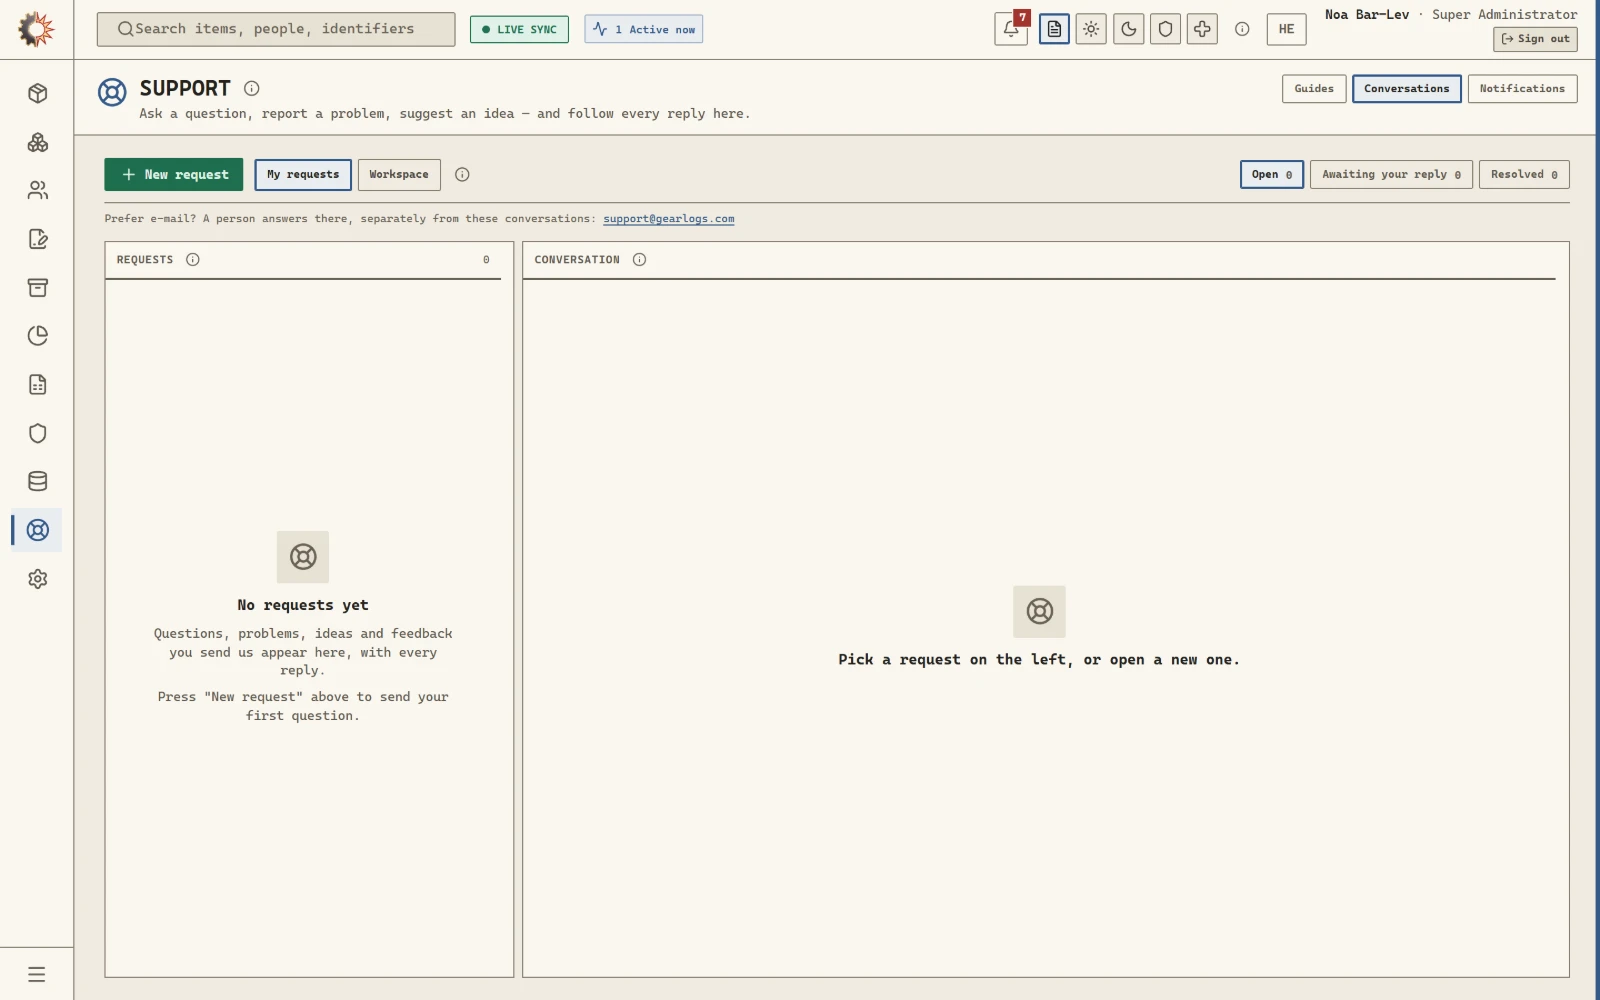Switch to the Guides tab
The image size is (1600, 1000).
[1314, 89]
